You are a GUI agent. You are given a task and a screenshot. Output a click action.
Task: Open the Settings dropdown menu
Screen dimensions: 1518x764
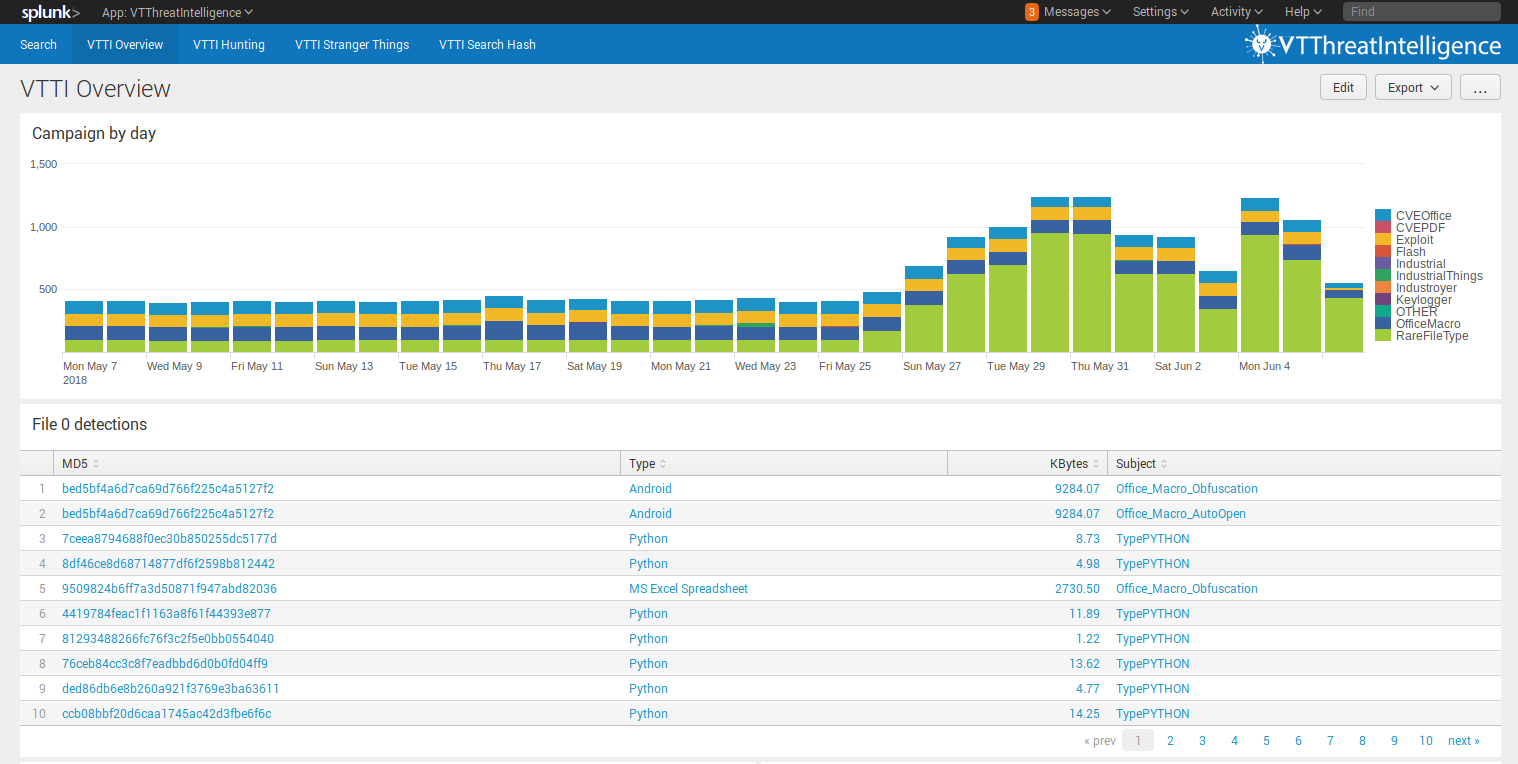point(1160,12)
